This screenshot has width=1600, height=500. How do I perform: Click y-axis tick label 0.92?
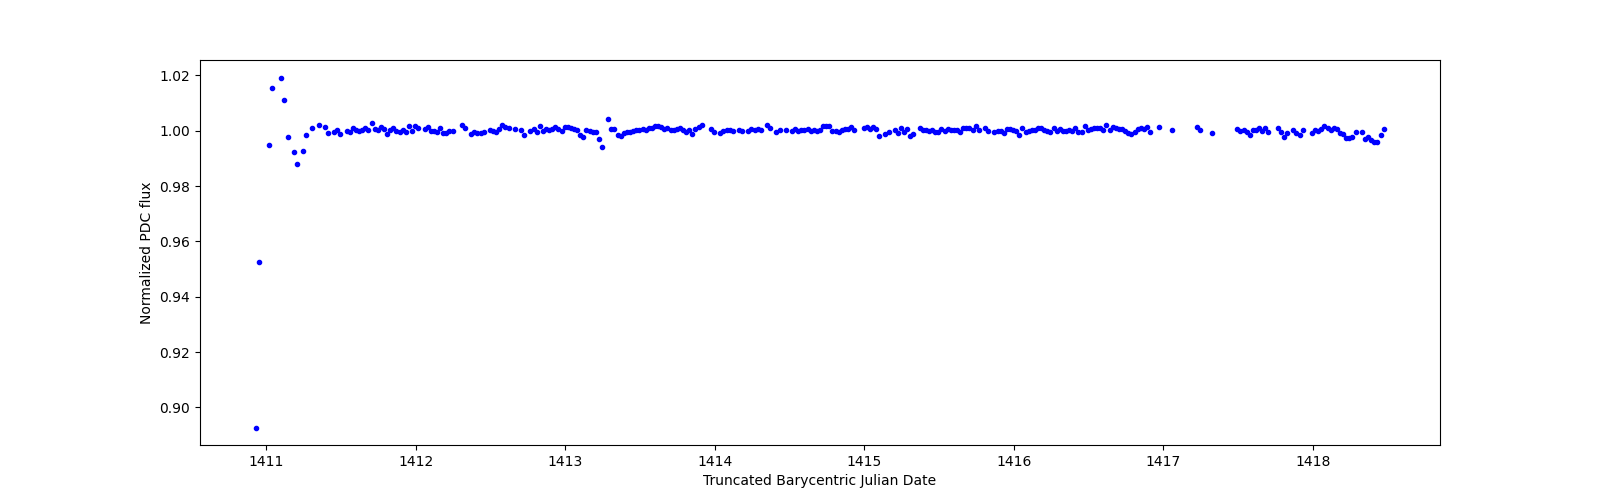[176, 353]
